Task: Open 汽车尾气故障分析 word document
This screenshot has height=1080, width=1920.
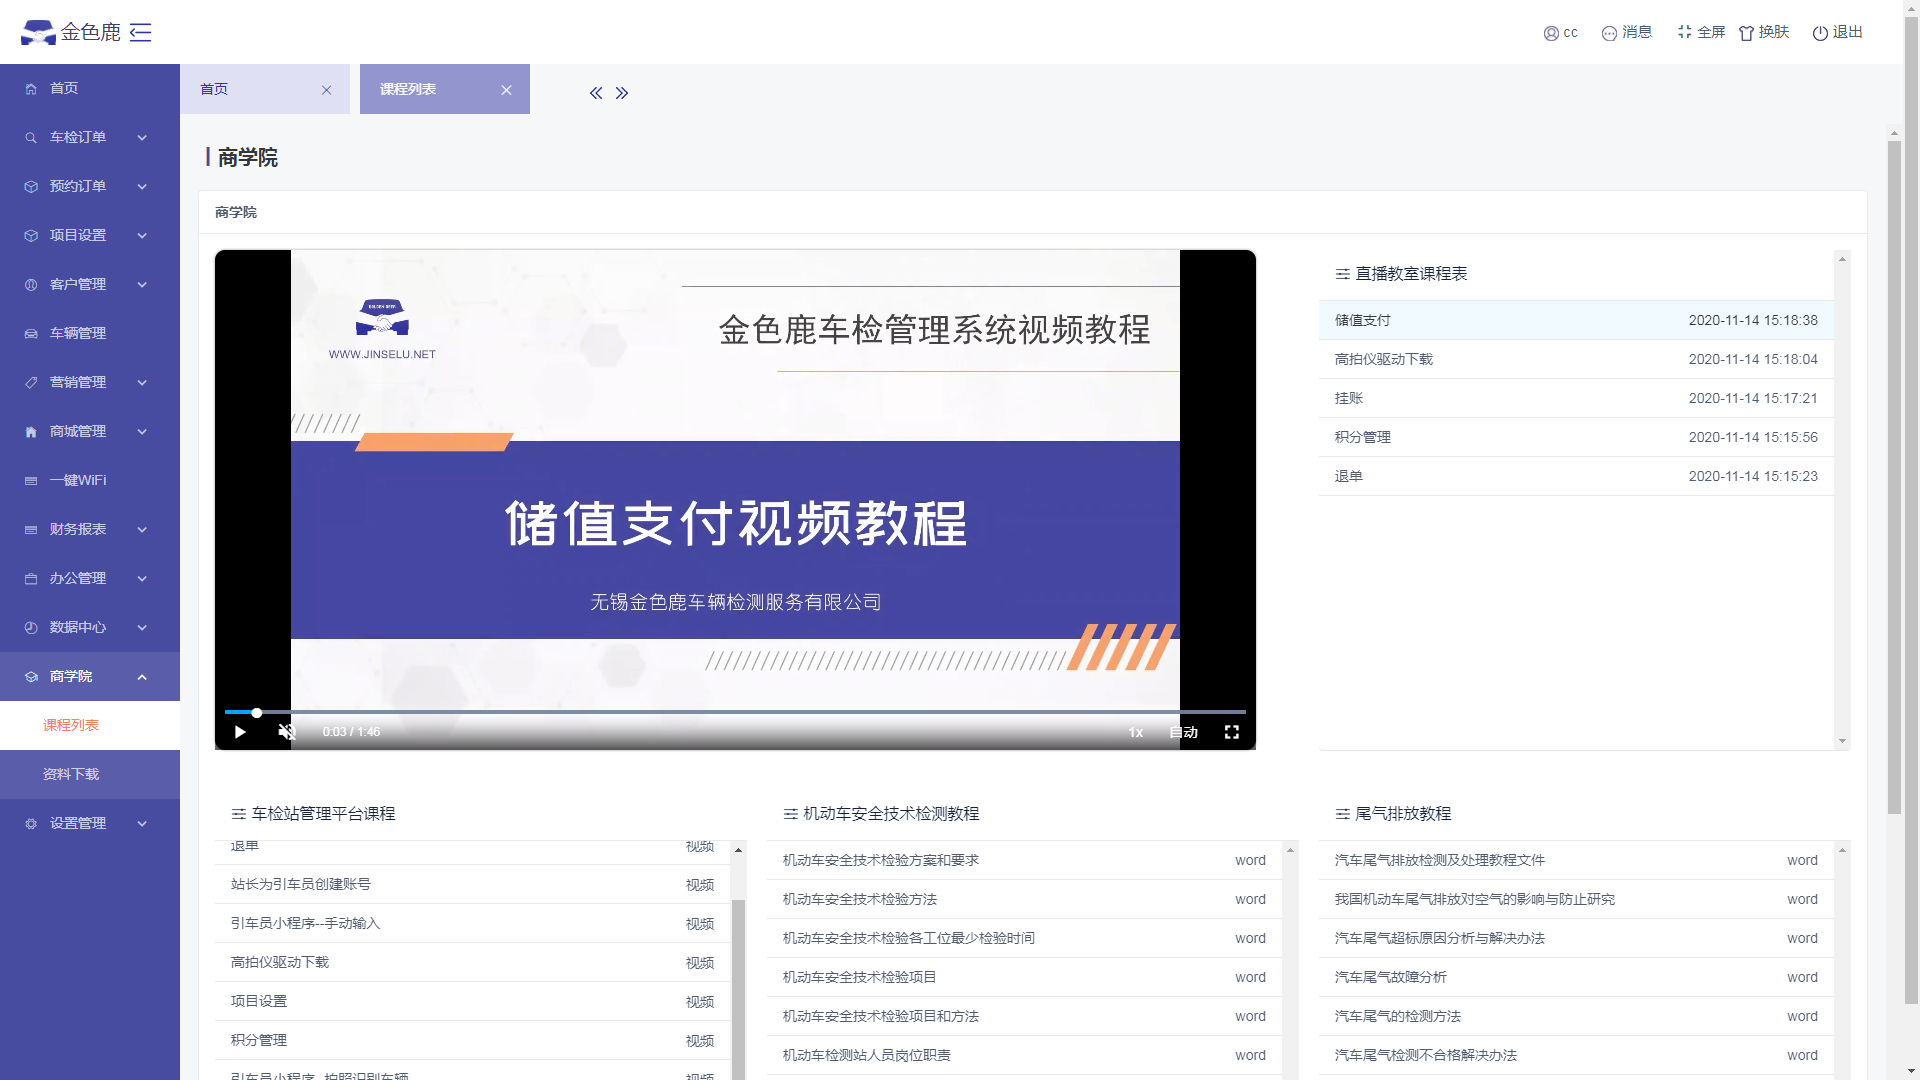Action: pos(1576,977)
